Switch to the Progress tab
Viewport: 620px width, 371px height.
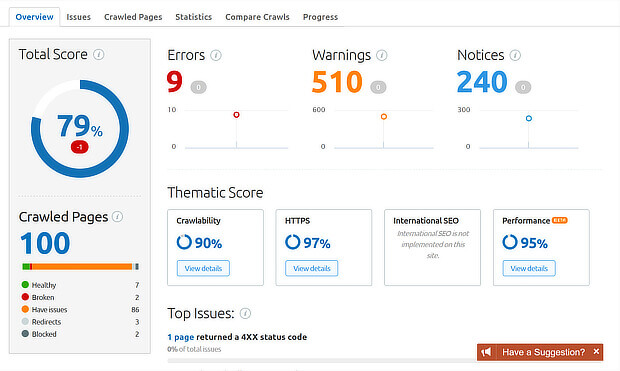pyautogui.click(x=320, y=17)
